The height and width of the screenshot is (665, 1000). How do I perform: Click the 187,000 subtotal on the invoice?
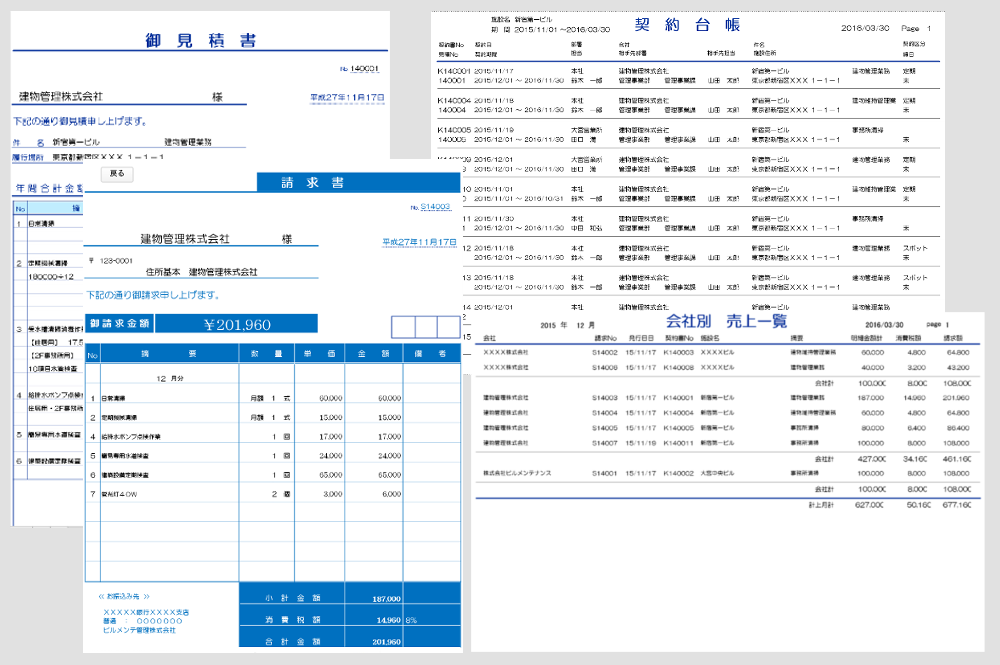click(386, 599)
